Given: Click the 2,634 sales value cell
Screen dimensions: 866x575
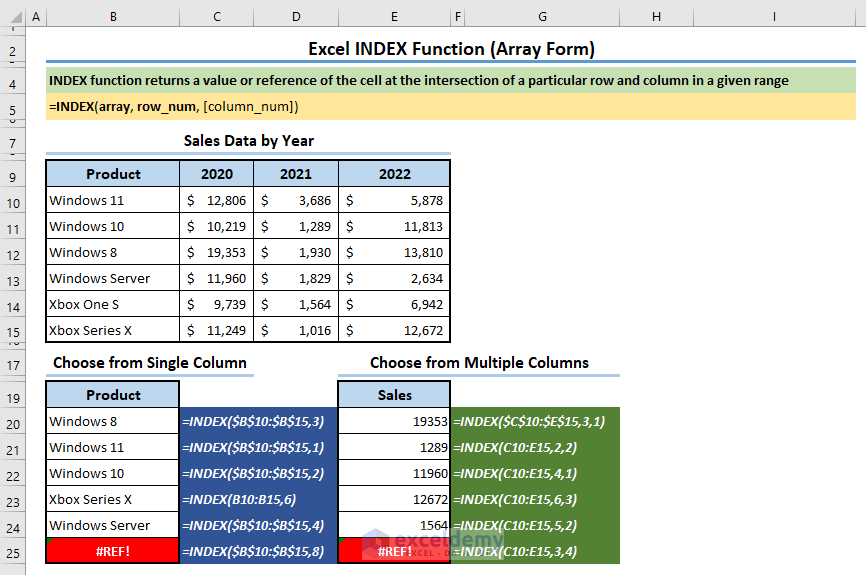Looking at the screenshot, I should pyautogui.click(x=394, y=278).
